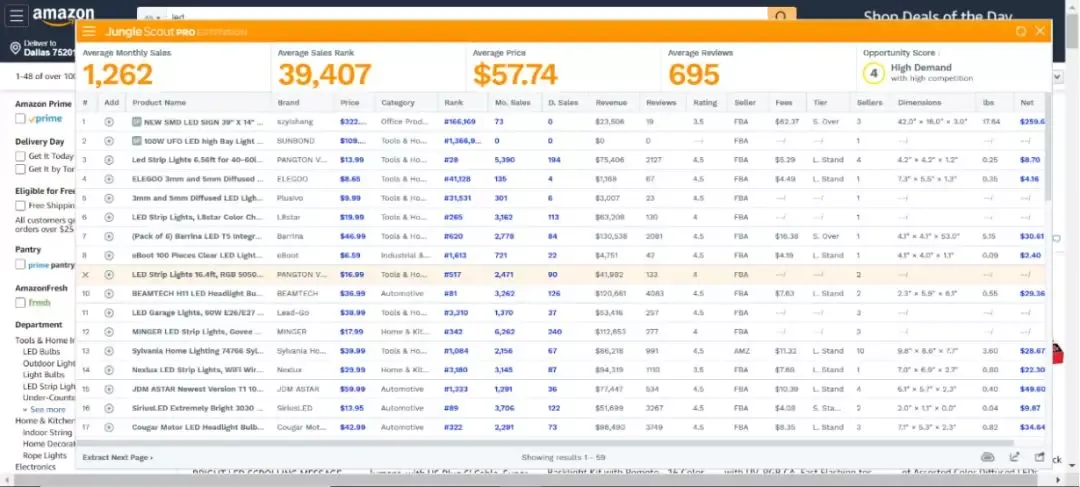Viewport: 1080px width, 487px height.
Task: Open the Amazon hamburger menu
Action: coord(17,16)
